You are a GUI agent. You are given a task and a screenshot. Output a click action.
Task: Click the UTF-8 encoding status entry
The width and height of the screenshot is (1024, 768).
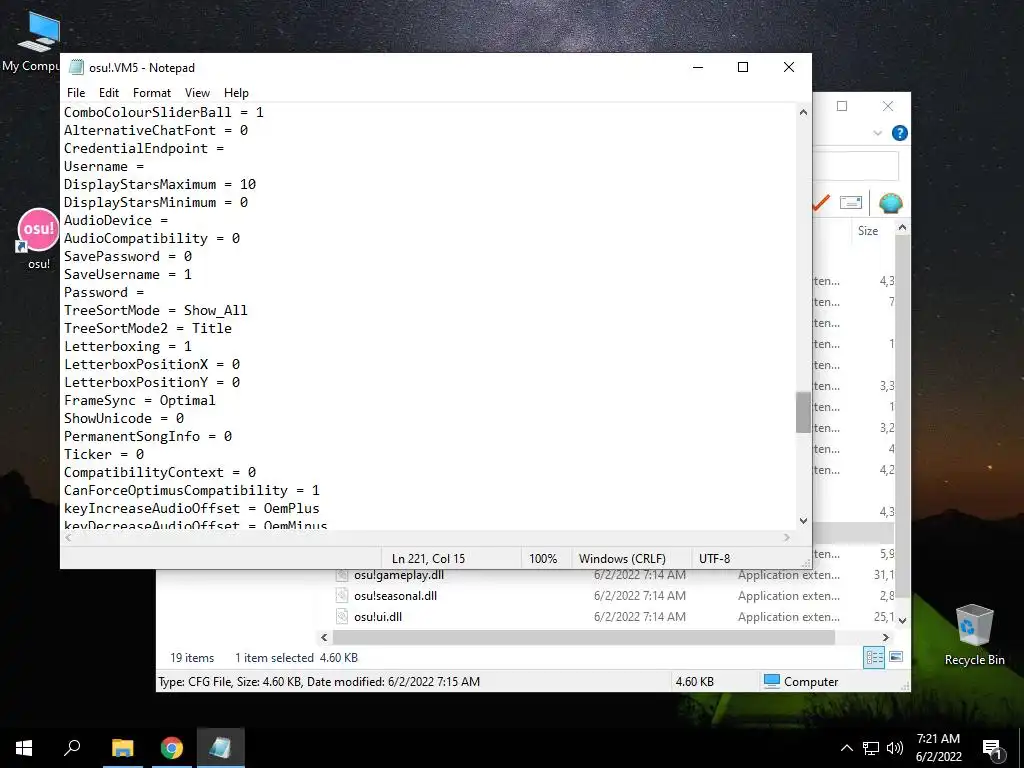(714, 559)
